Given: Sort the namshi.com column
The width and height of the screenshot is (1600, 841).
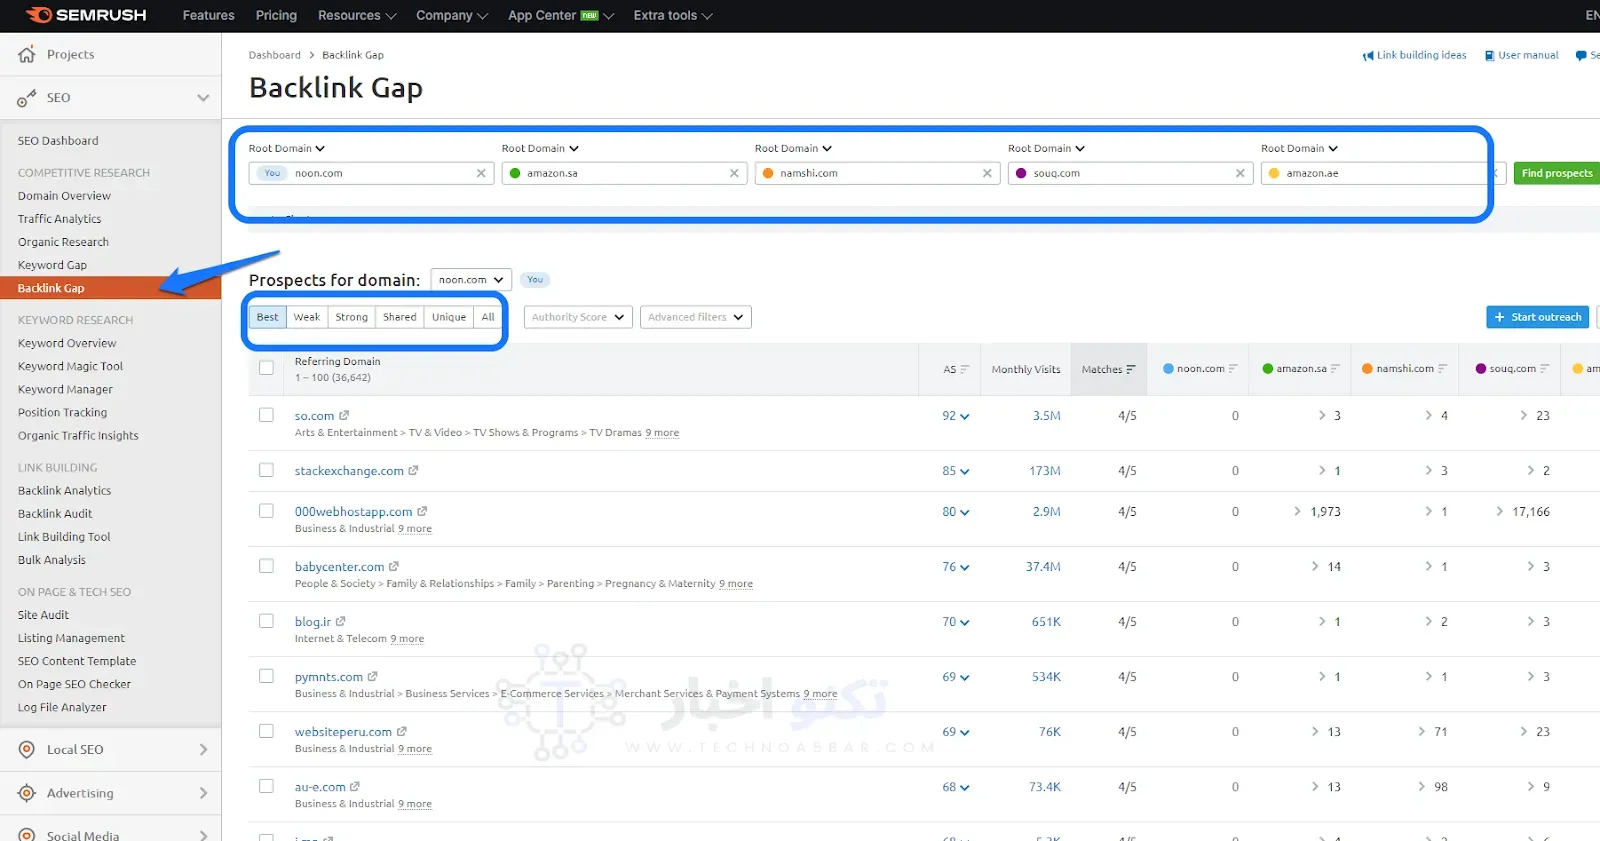Looking at the screenshot, I should tap(1442, 369).
